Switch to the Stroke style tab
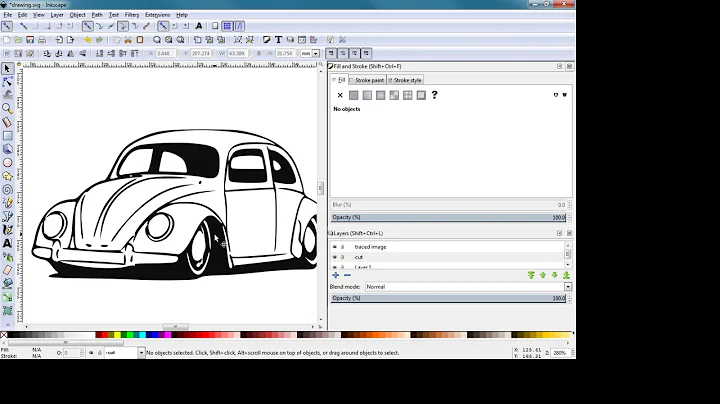The height and width of the screenshot is (404, 720). coord(405,80)
